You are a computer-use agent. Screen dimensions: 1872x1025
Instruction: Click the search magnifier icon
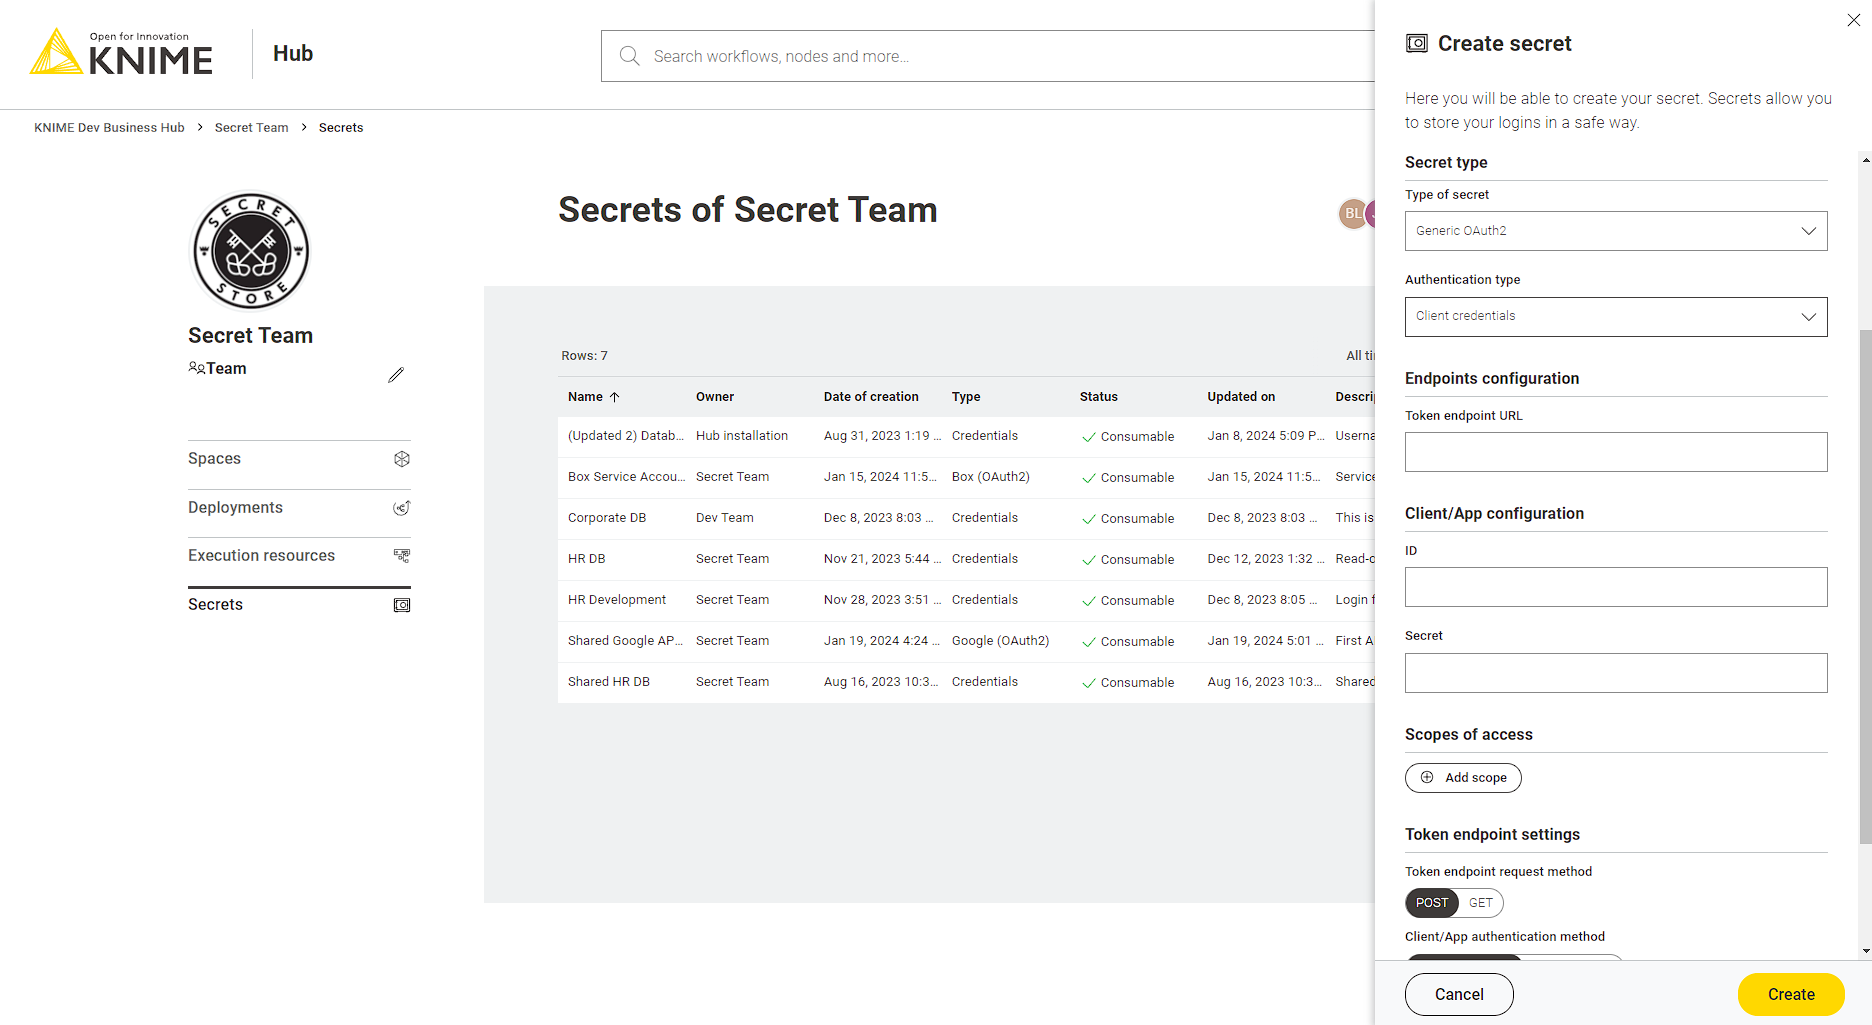click(x=629, y=56)
